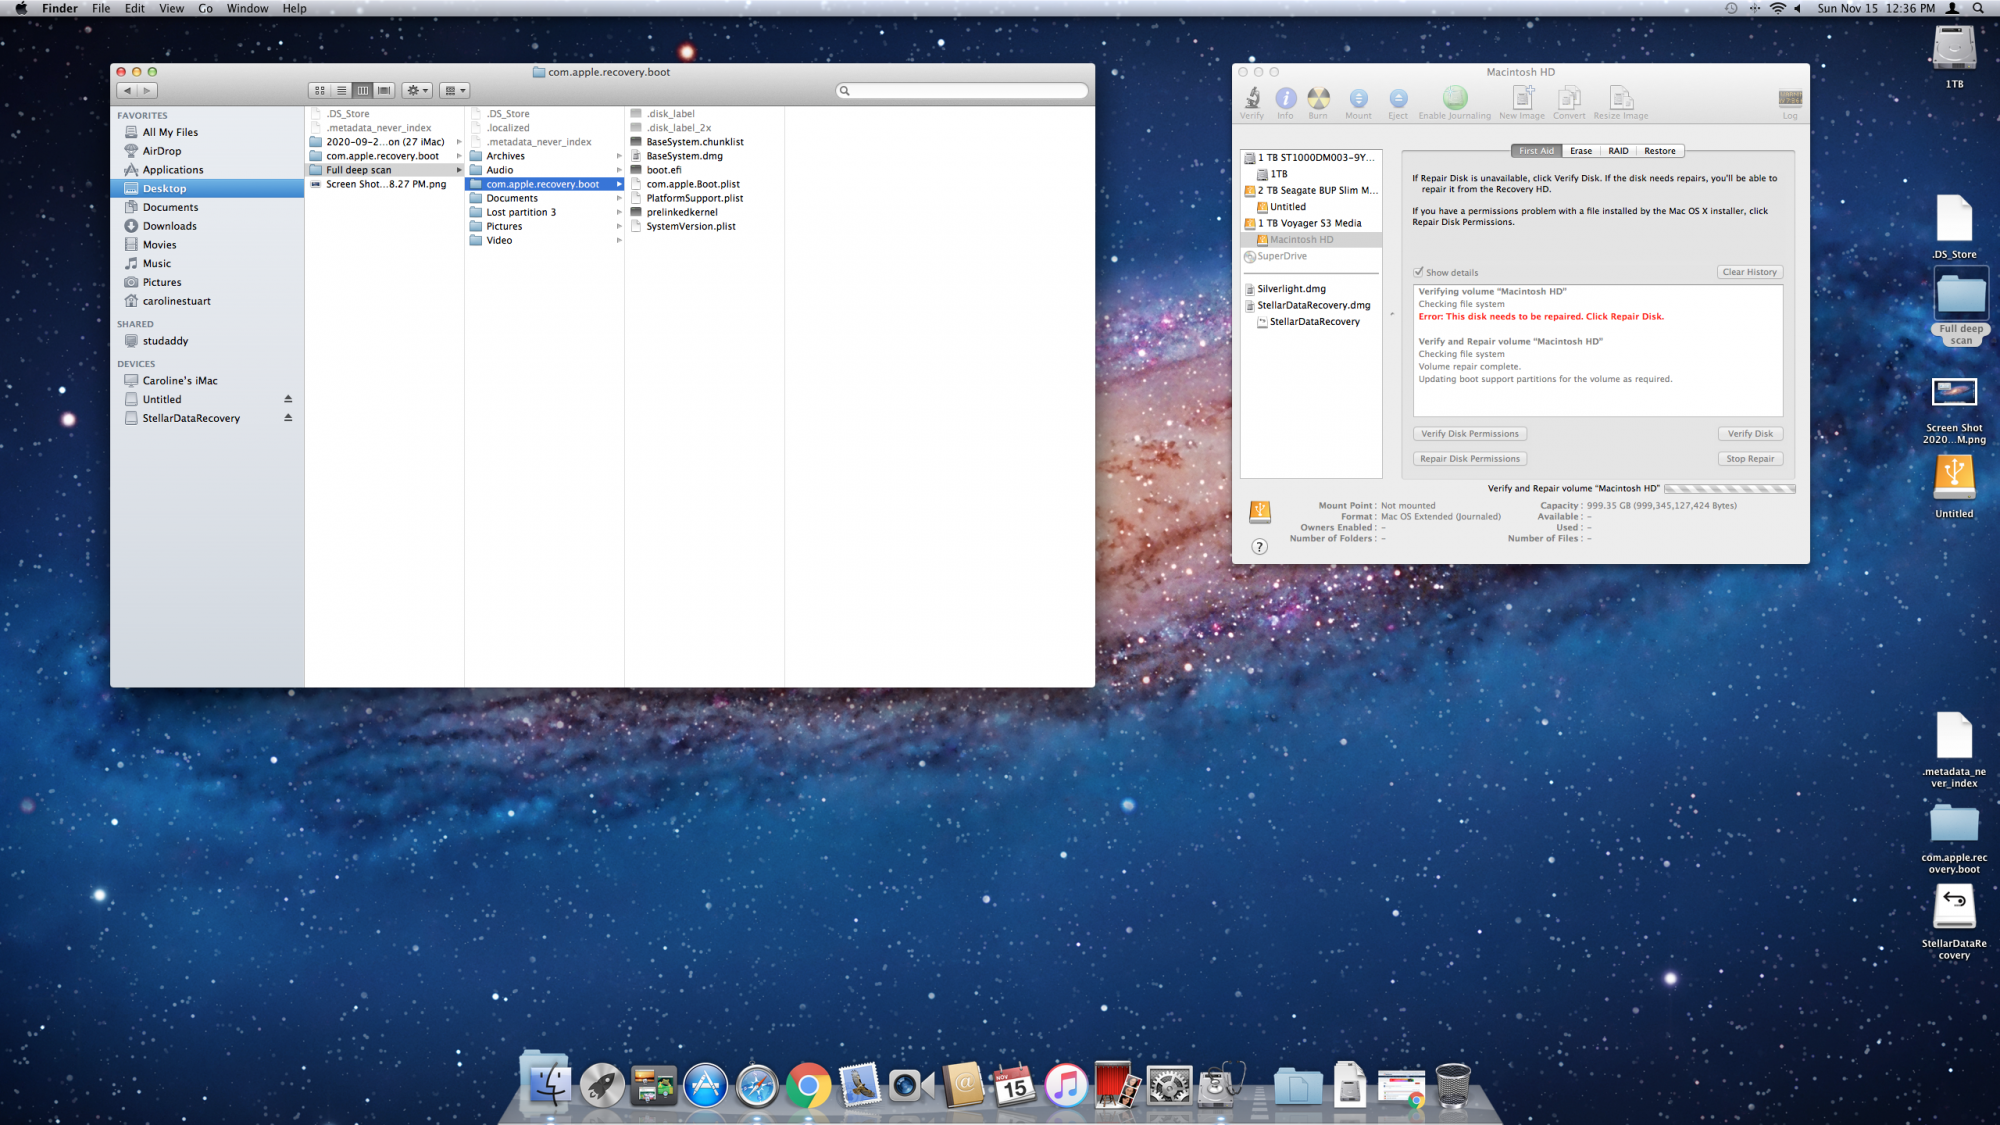Image resolution: width=2000 pixels, height=1125 pixels.
Task: Open Google Chrome from the Dock
Action: [808, 1085]
